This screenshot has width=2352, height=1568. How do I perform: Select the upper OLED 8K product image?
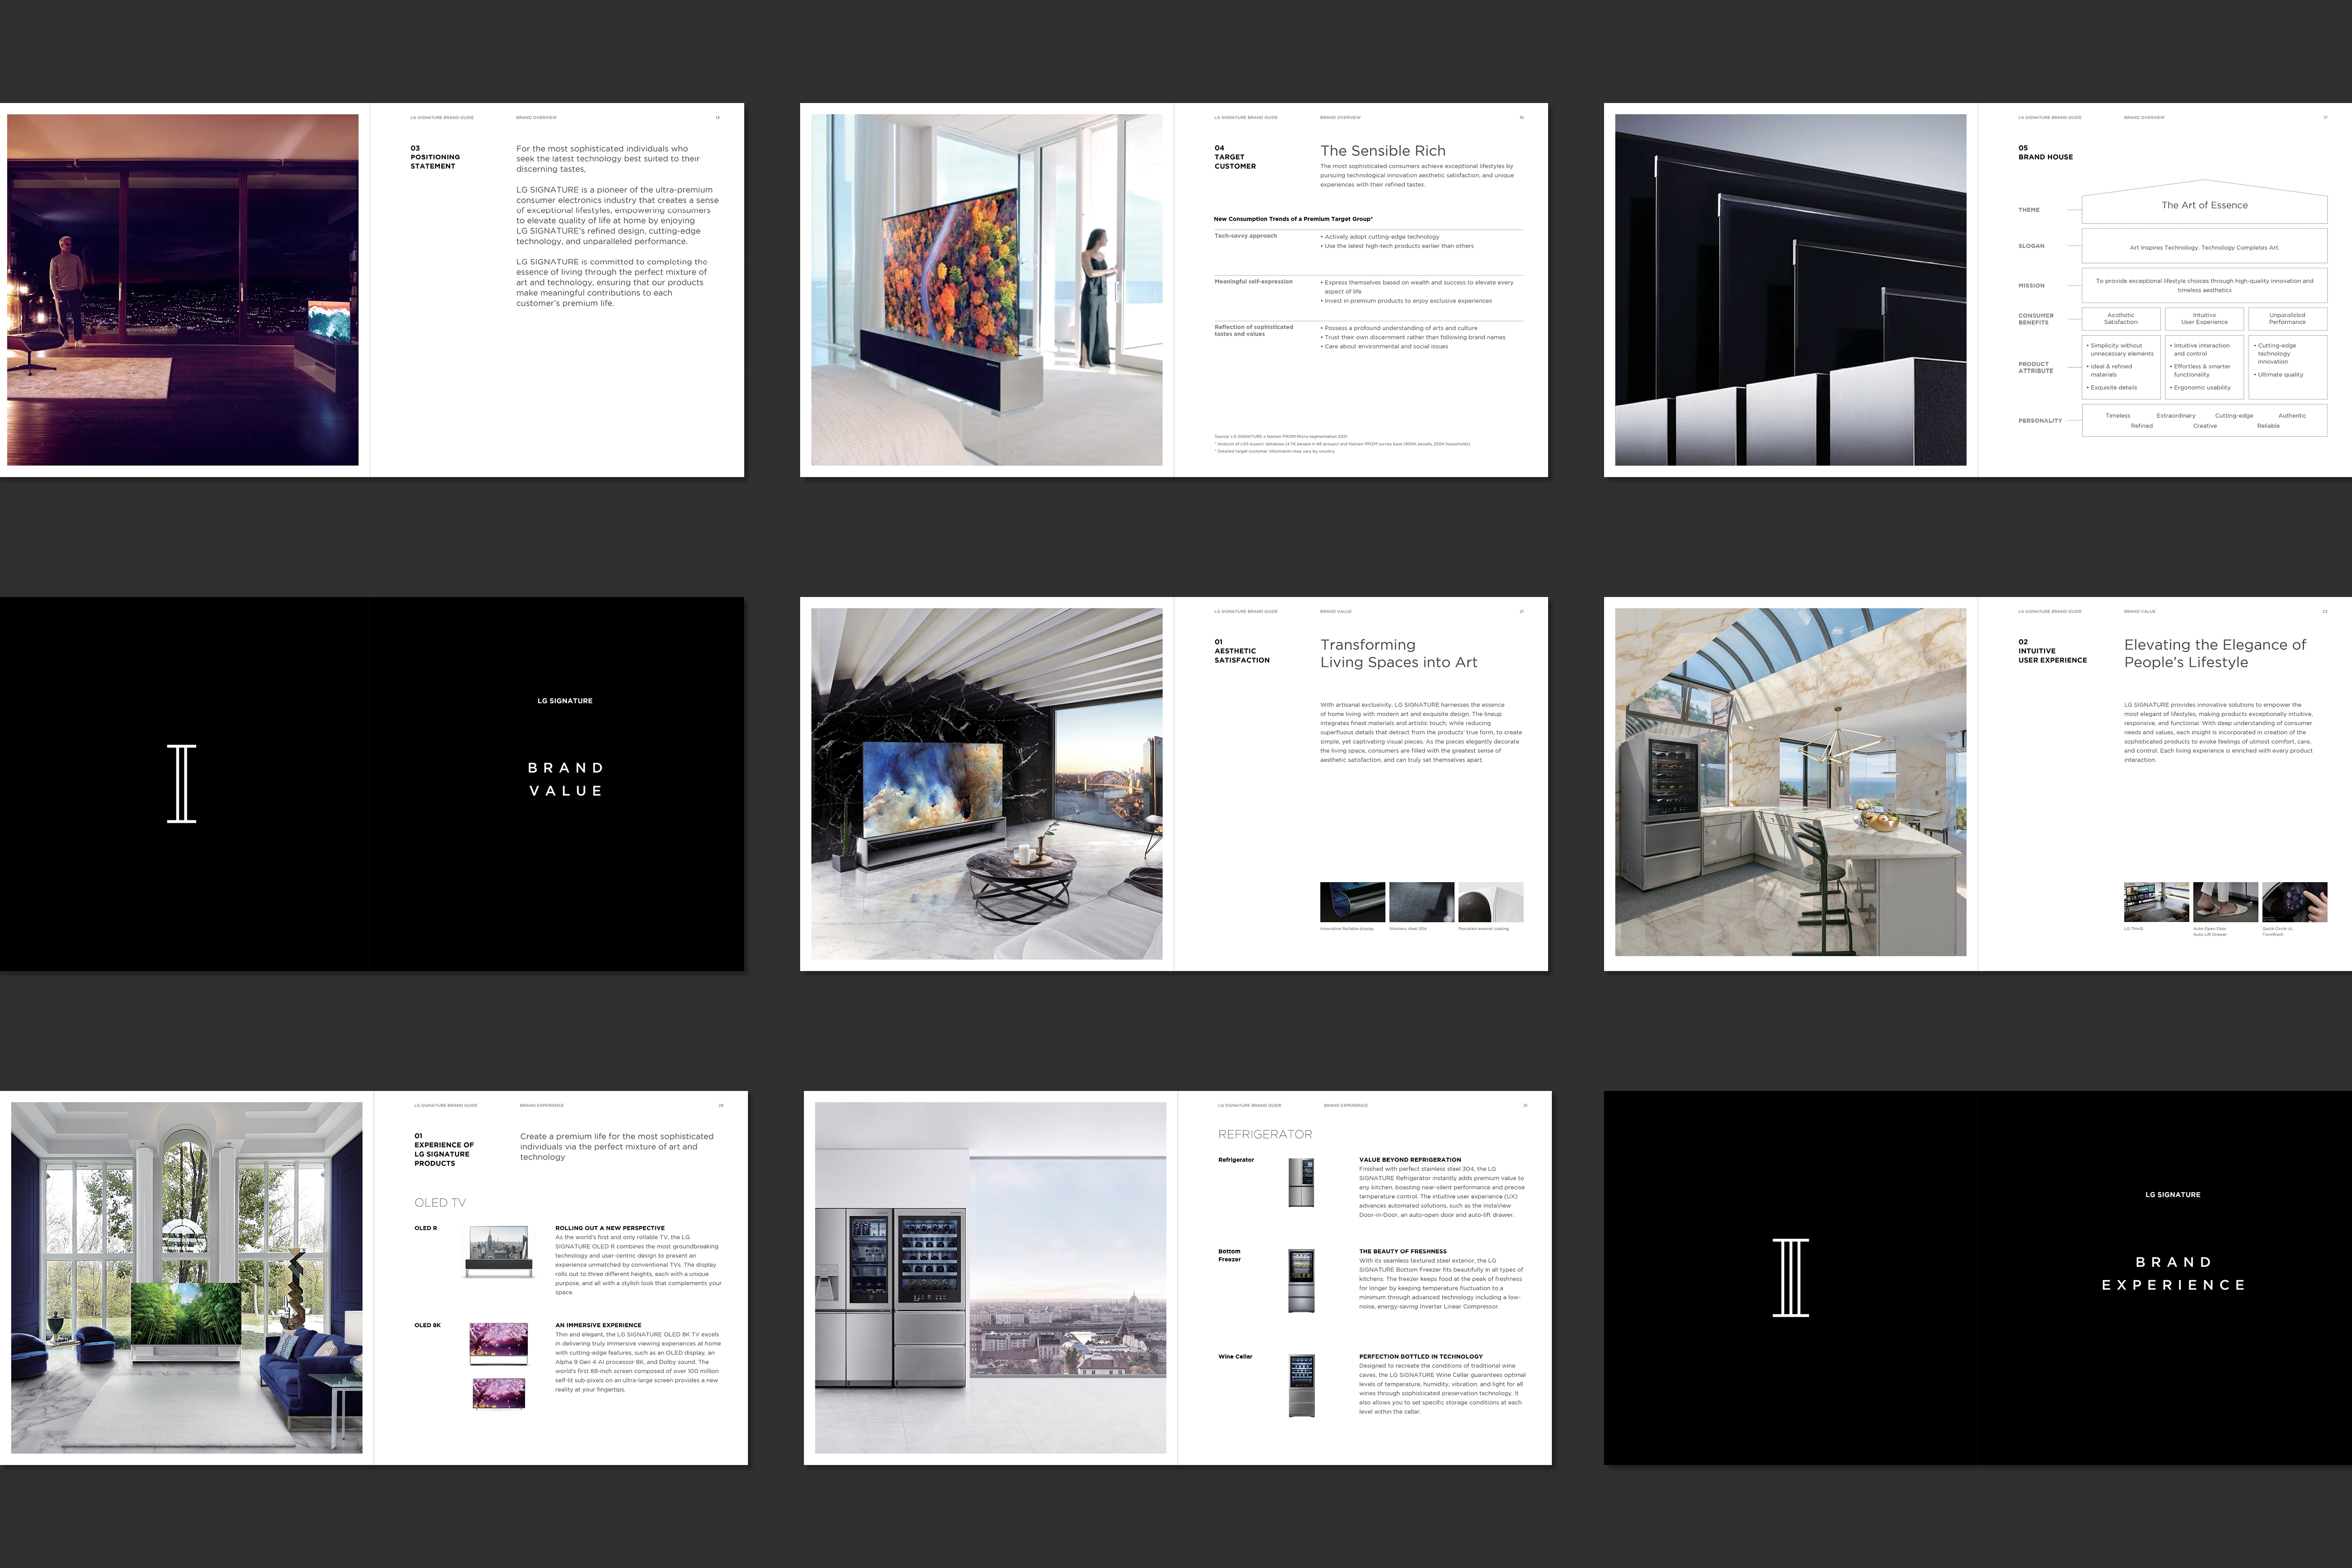pyautogui.click(x=499, y=1343)
